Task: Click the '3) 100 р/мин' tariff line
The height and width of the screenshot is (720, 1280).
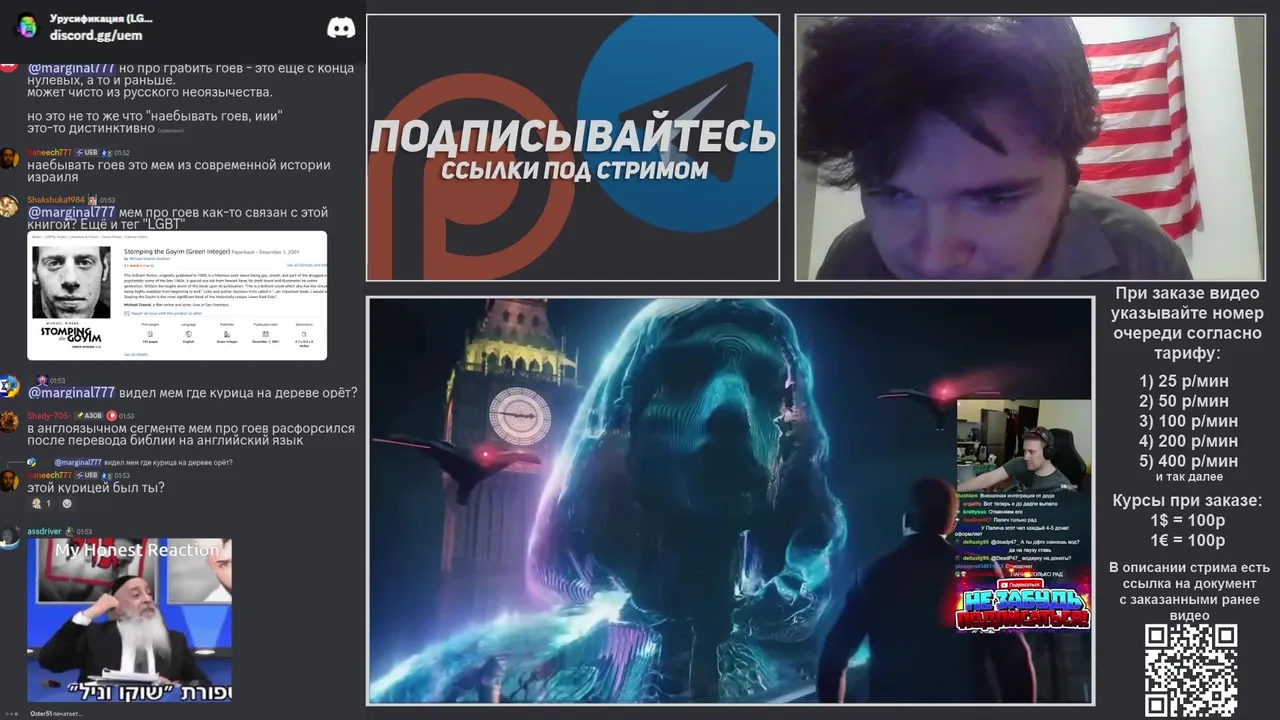Action: 1188,421
